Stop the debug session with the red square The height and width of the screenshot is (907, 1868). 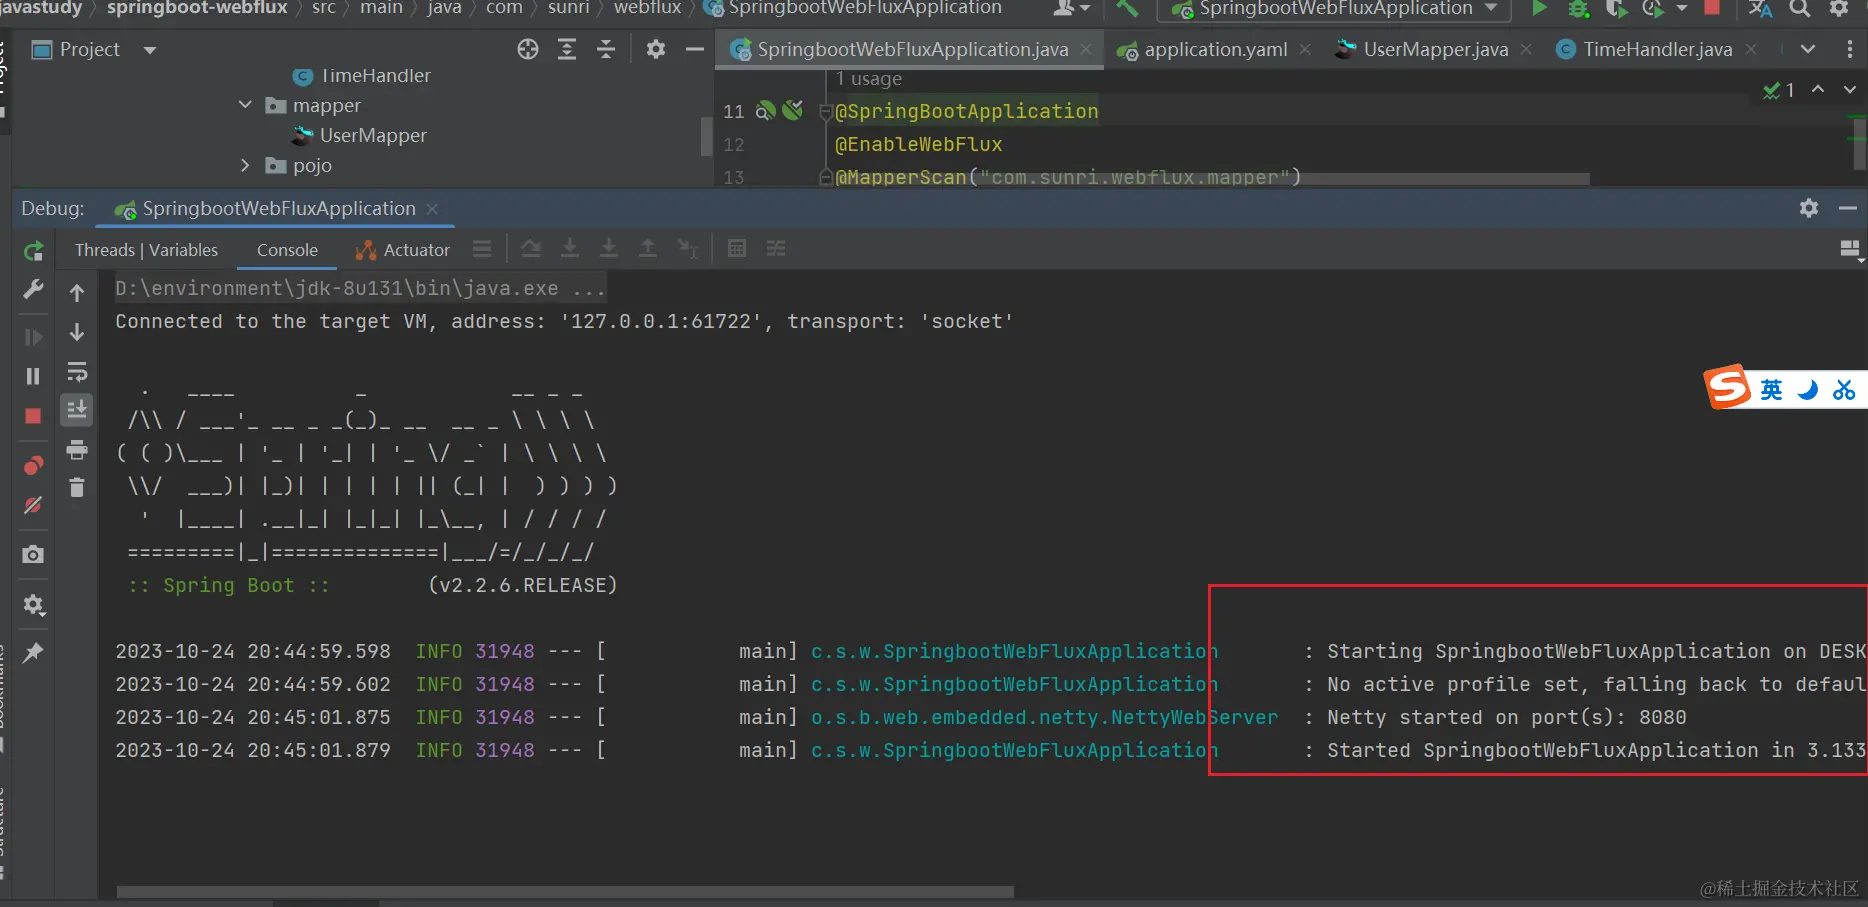tap(33, 416)
